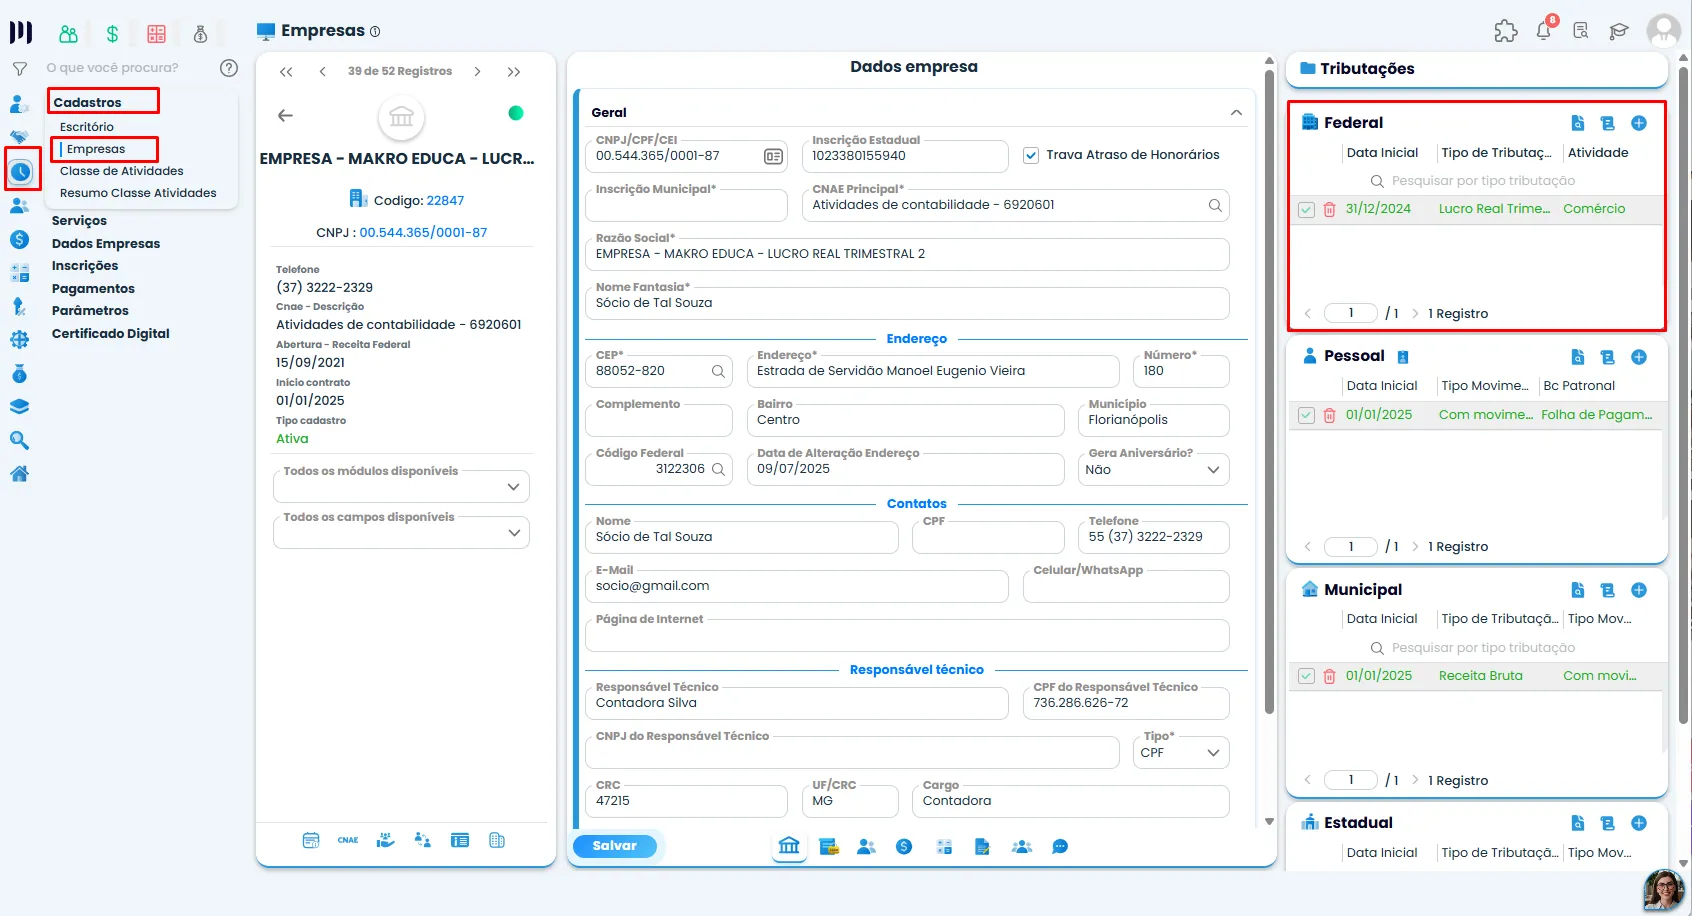The image size is (1692, 916).
Task: Expand Todos os campos disponíveis dropdown
Action: [x=401, y=533]
